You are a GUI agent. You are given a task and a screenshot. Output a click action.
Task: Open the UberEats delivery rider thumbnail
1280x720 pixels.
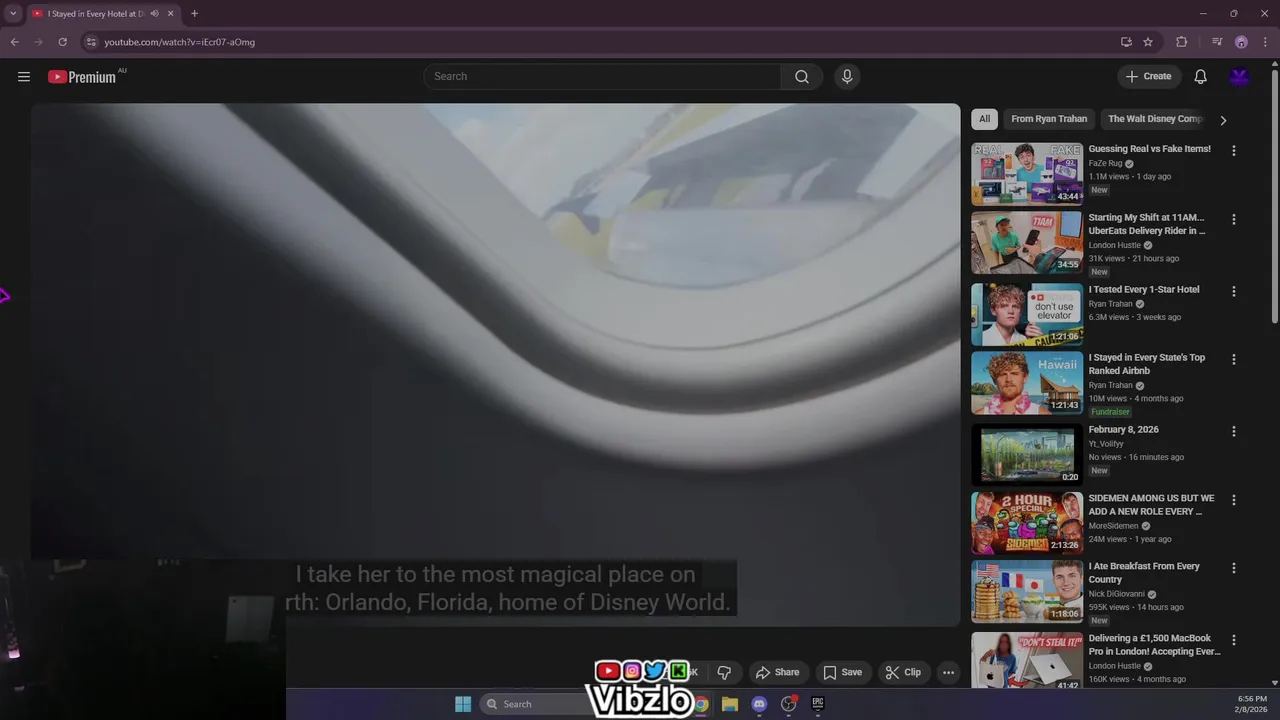click(1027, 242)
